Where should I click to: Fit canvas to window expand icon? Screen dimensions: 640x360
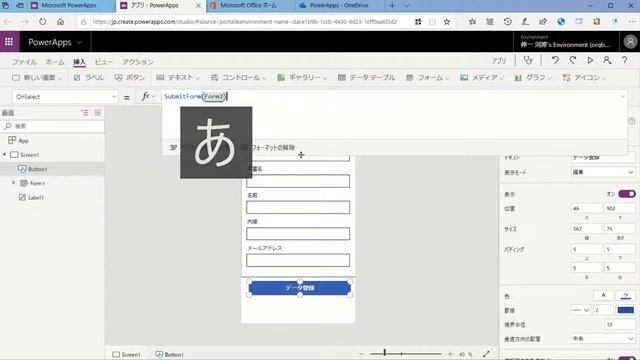[x=486, y=354]
